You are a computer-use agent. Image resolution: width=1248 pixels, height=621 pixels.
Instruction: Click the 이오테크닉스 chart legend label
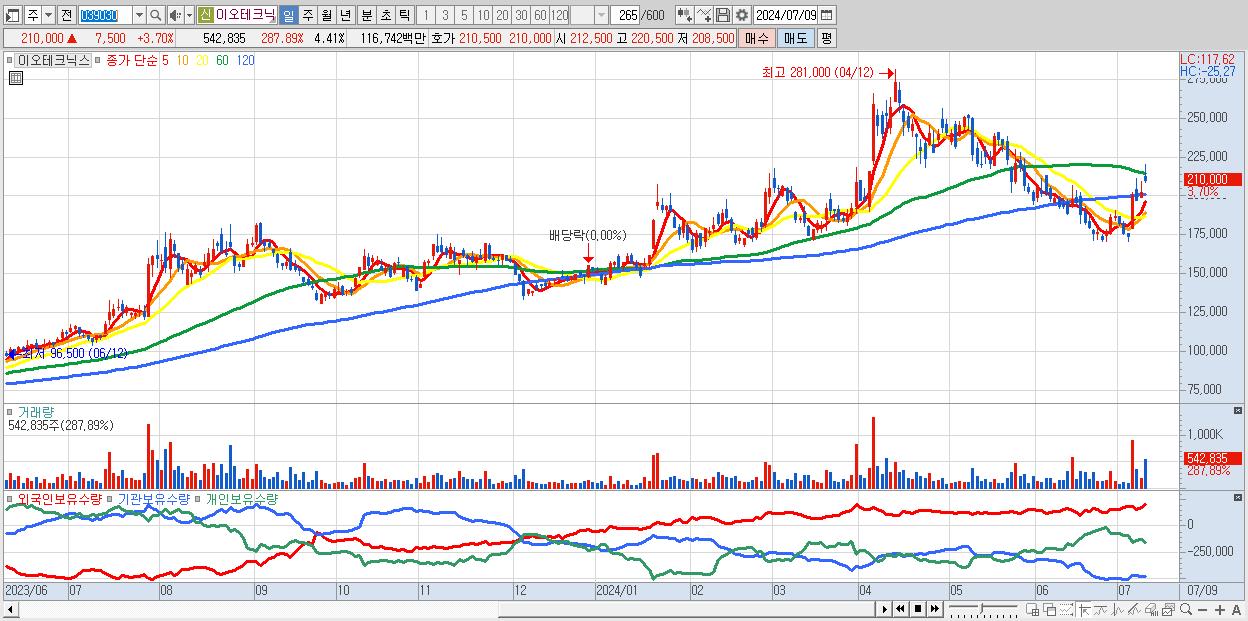pos(54,61)
